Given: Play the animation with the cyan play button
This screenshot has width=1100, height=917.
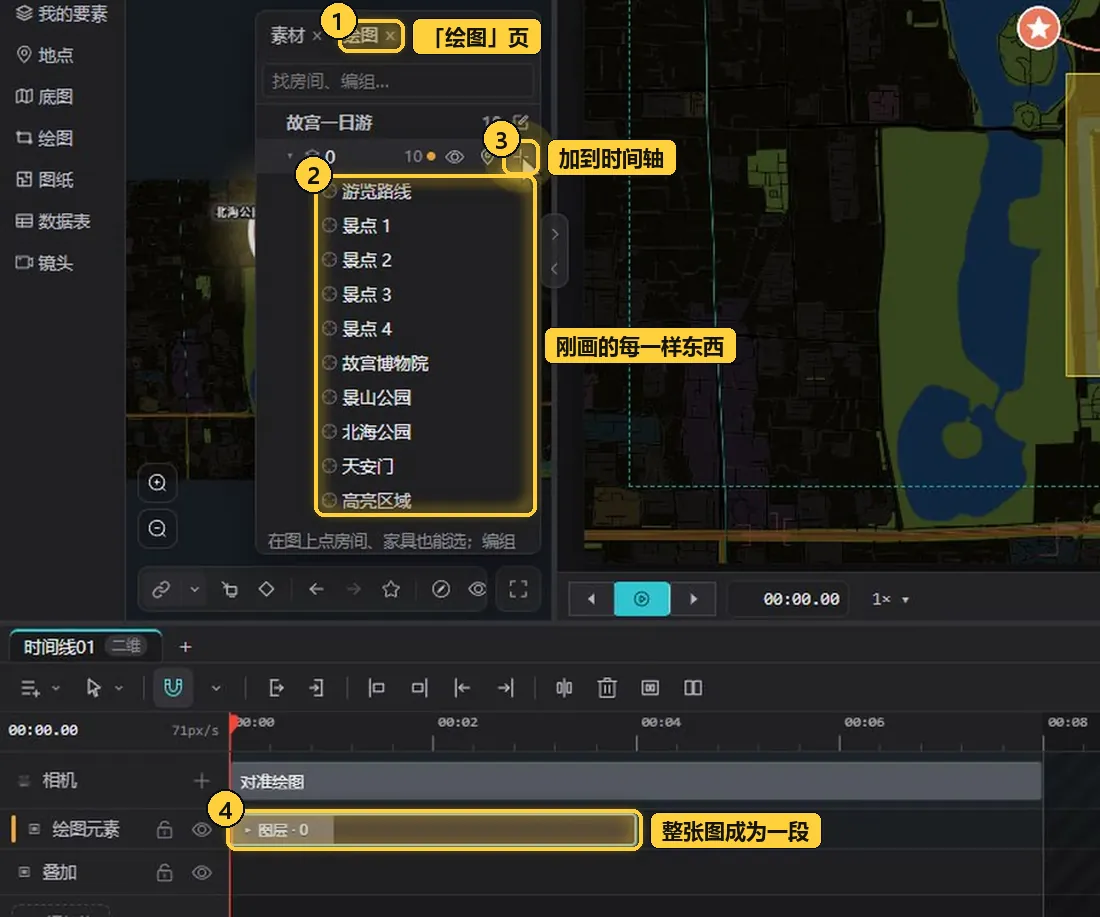Looking at the screenshot, I should click(642, 599).
